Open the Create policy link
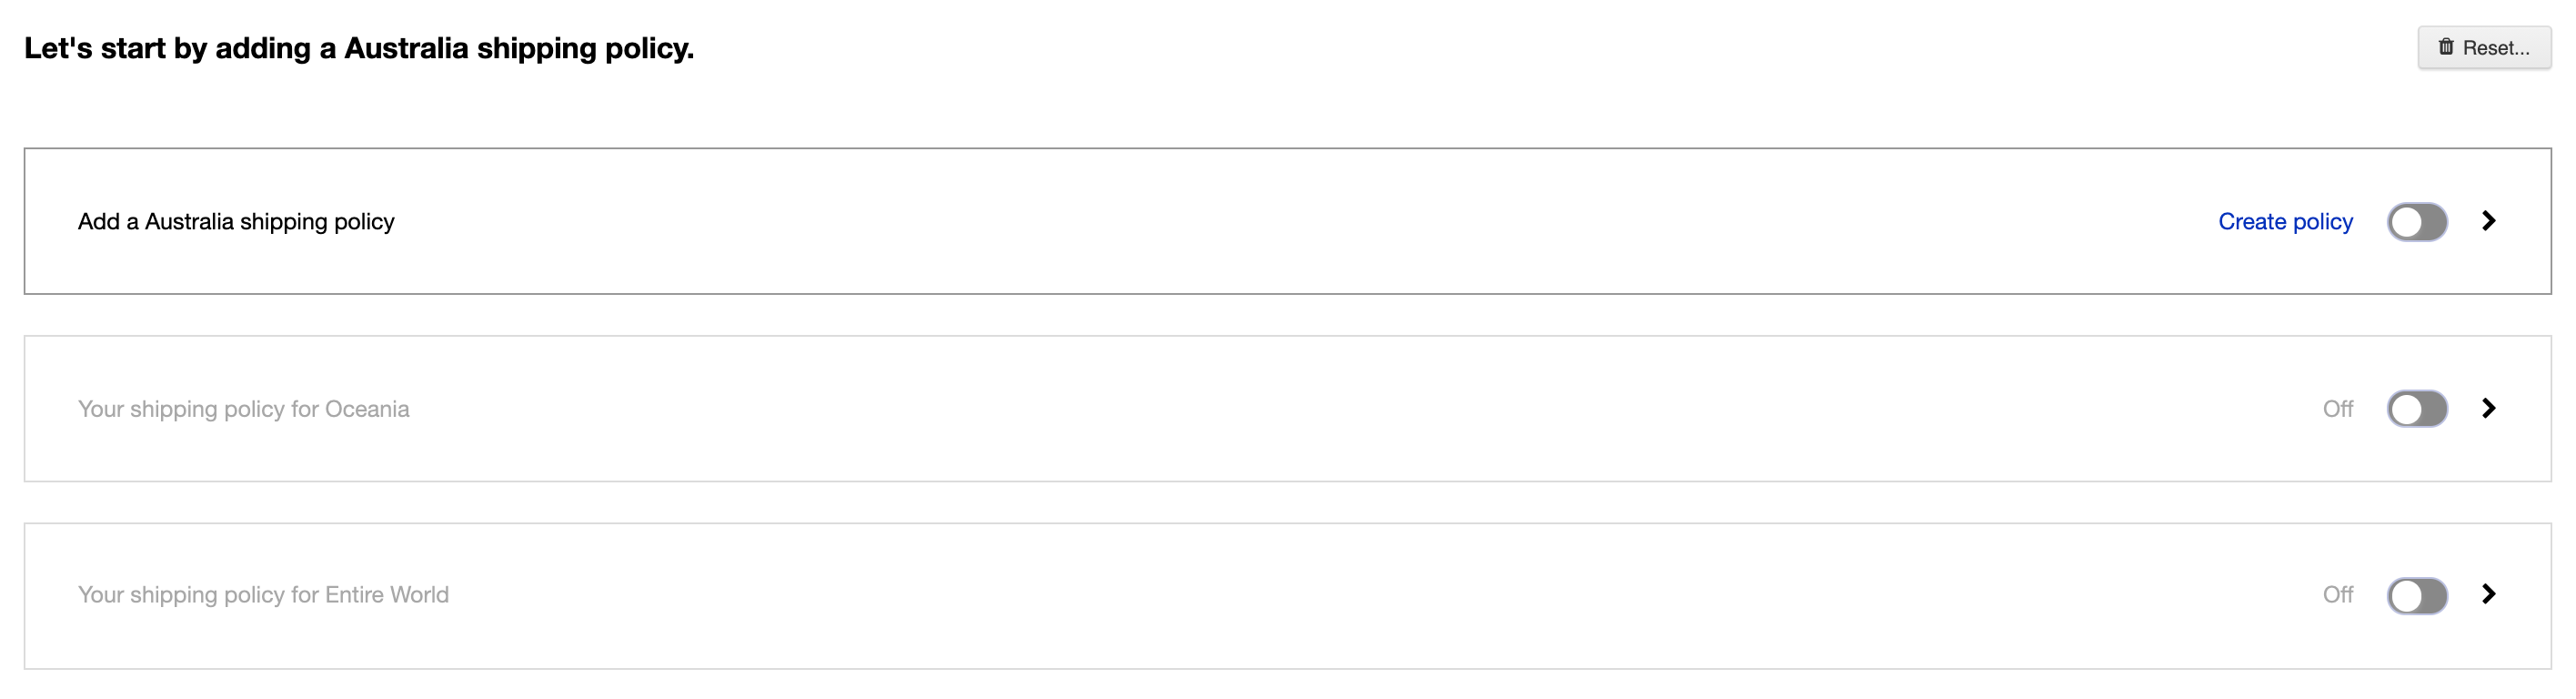Screen dimensions: 2576x699 click(2285, 221)
